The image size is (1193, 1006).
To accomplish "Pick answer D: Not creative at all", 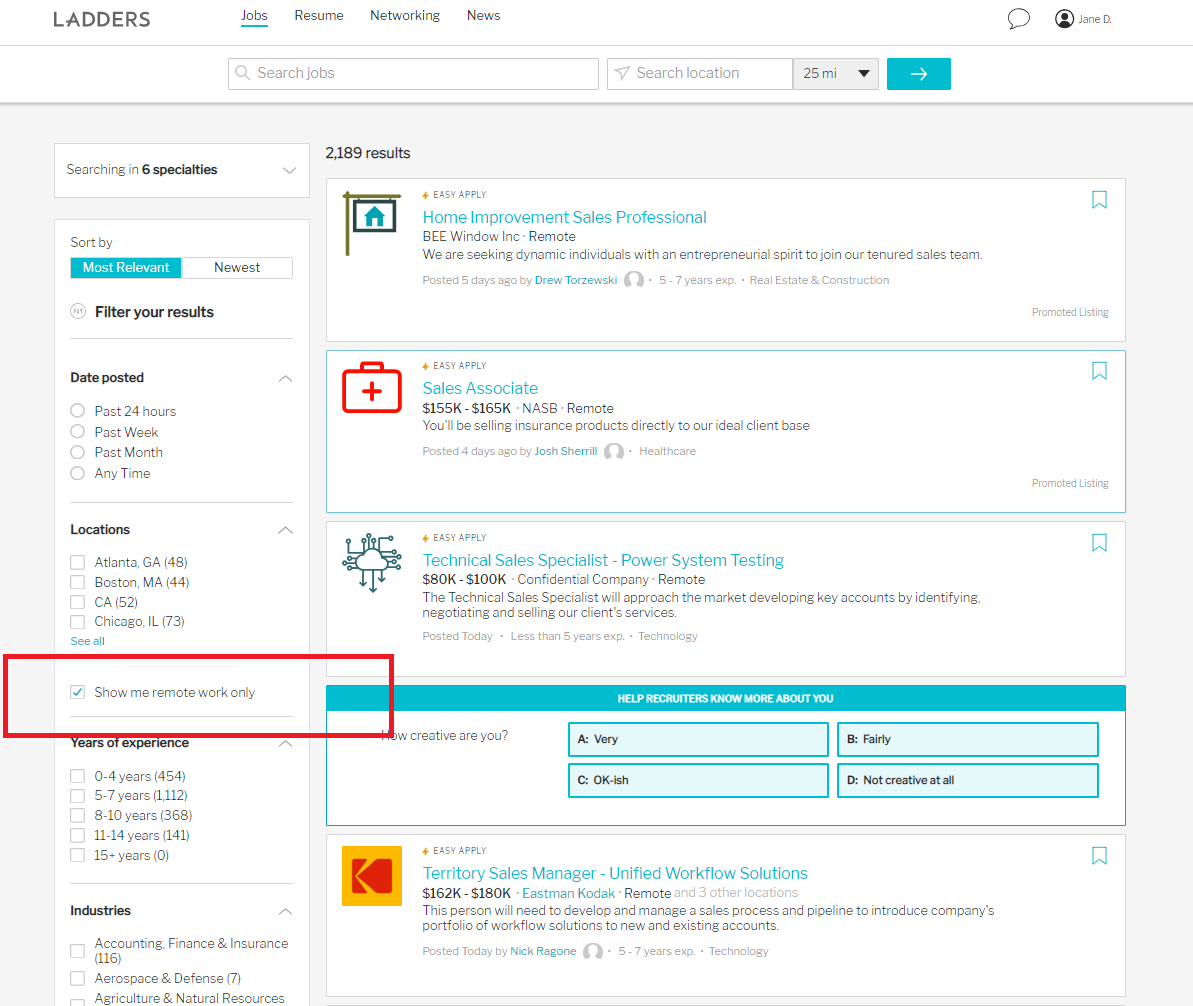I will (968, 780).
